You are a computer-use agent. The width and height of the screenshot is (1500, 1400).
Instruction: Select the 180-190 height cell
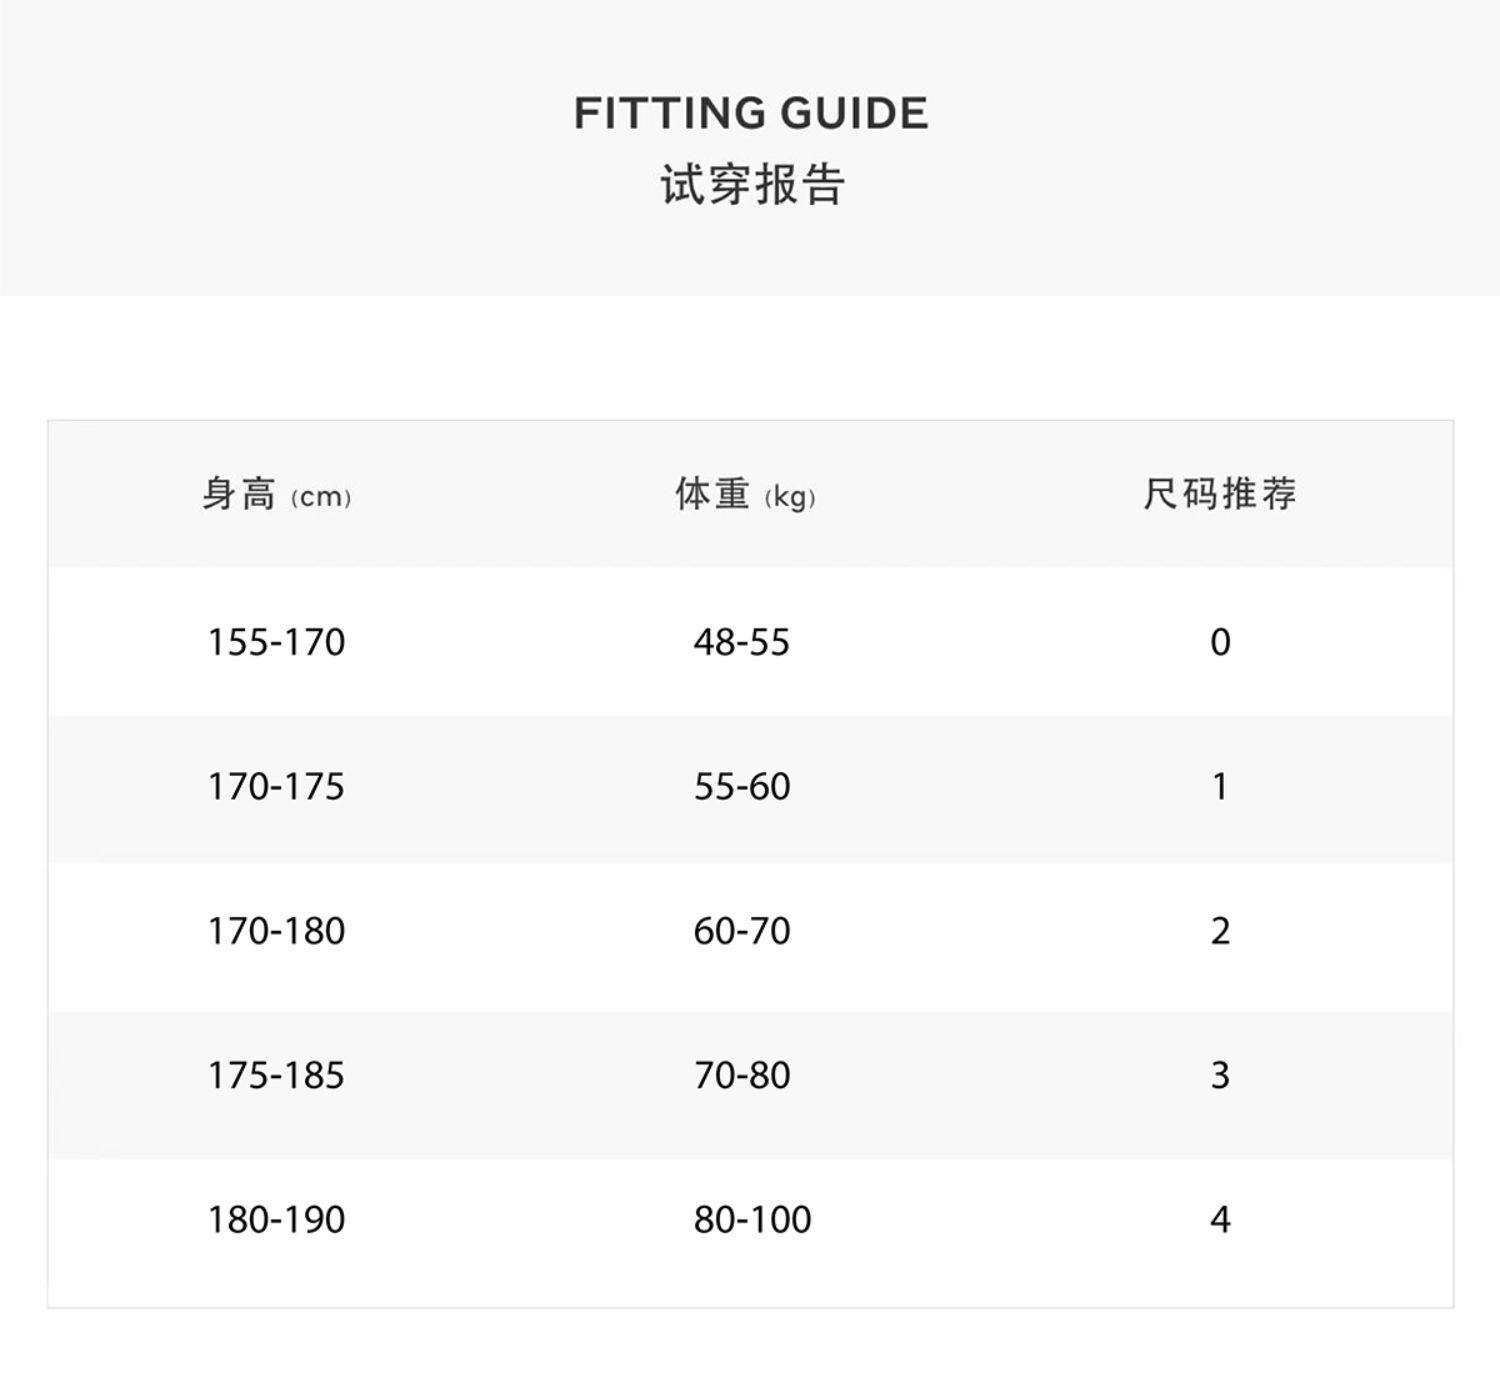coord(276,1220)
